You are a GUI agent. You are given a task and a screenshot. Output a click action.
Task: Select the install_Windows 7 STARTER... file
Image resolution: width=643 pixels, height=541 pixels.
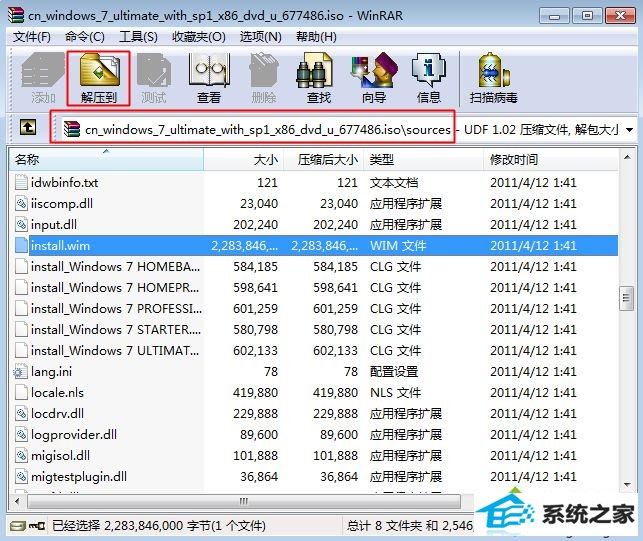coord(116,329)
